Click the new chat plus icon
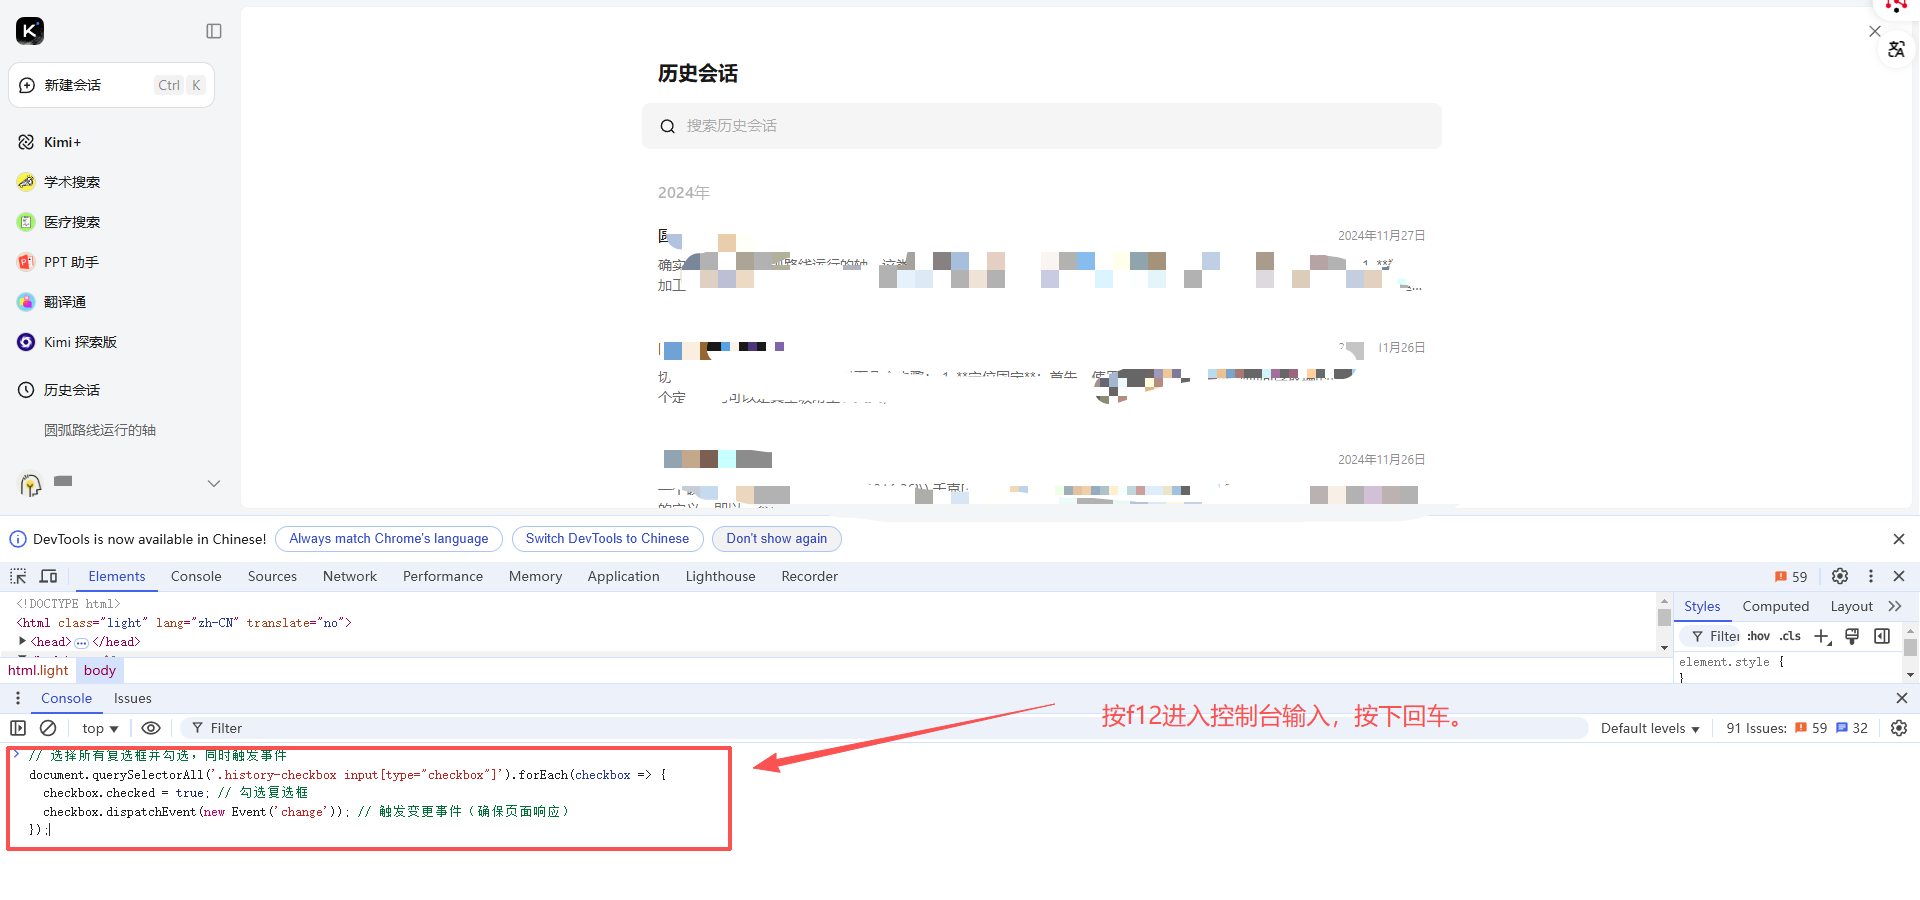The width and height of the screenshot is (1920, 900). 27,86
